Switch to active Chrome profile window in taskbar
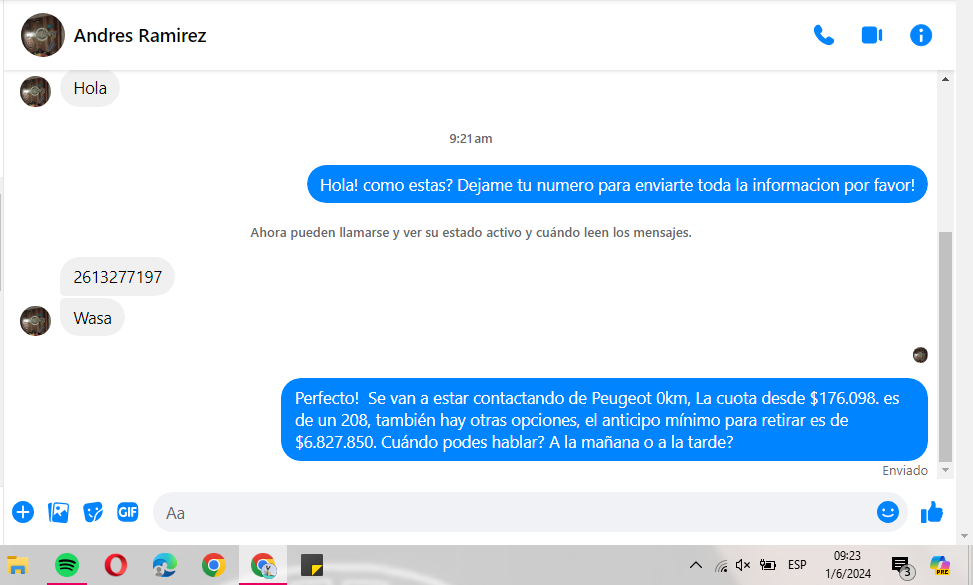The image size is (973, 585). click(263, 565)
